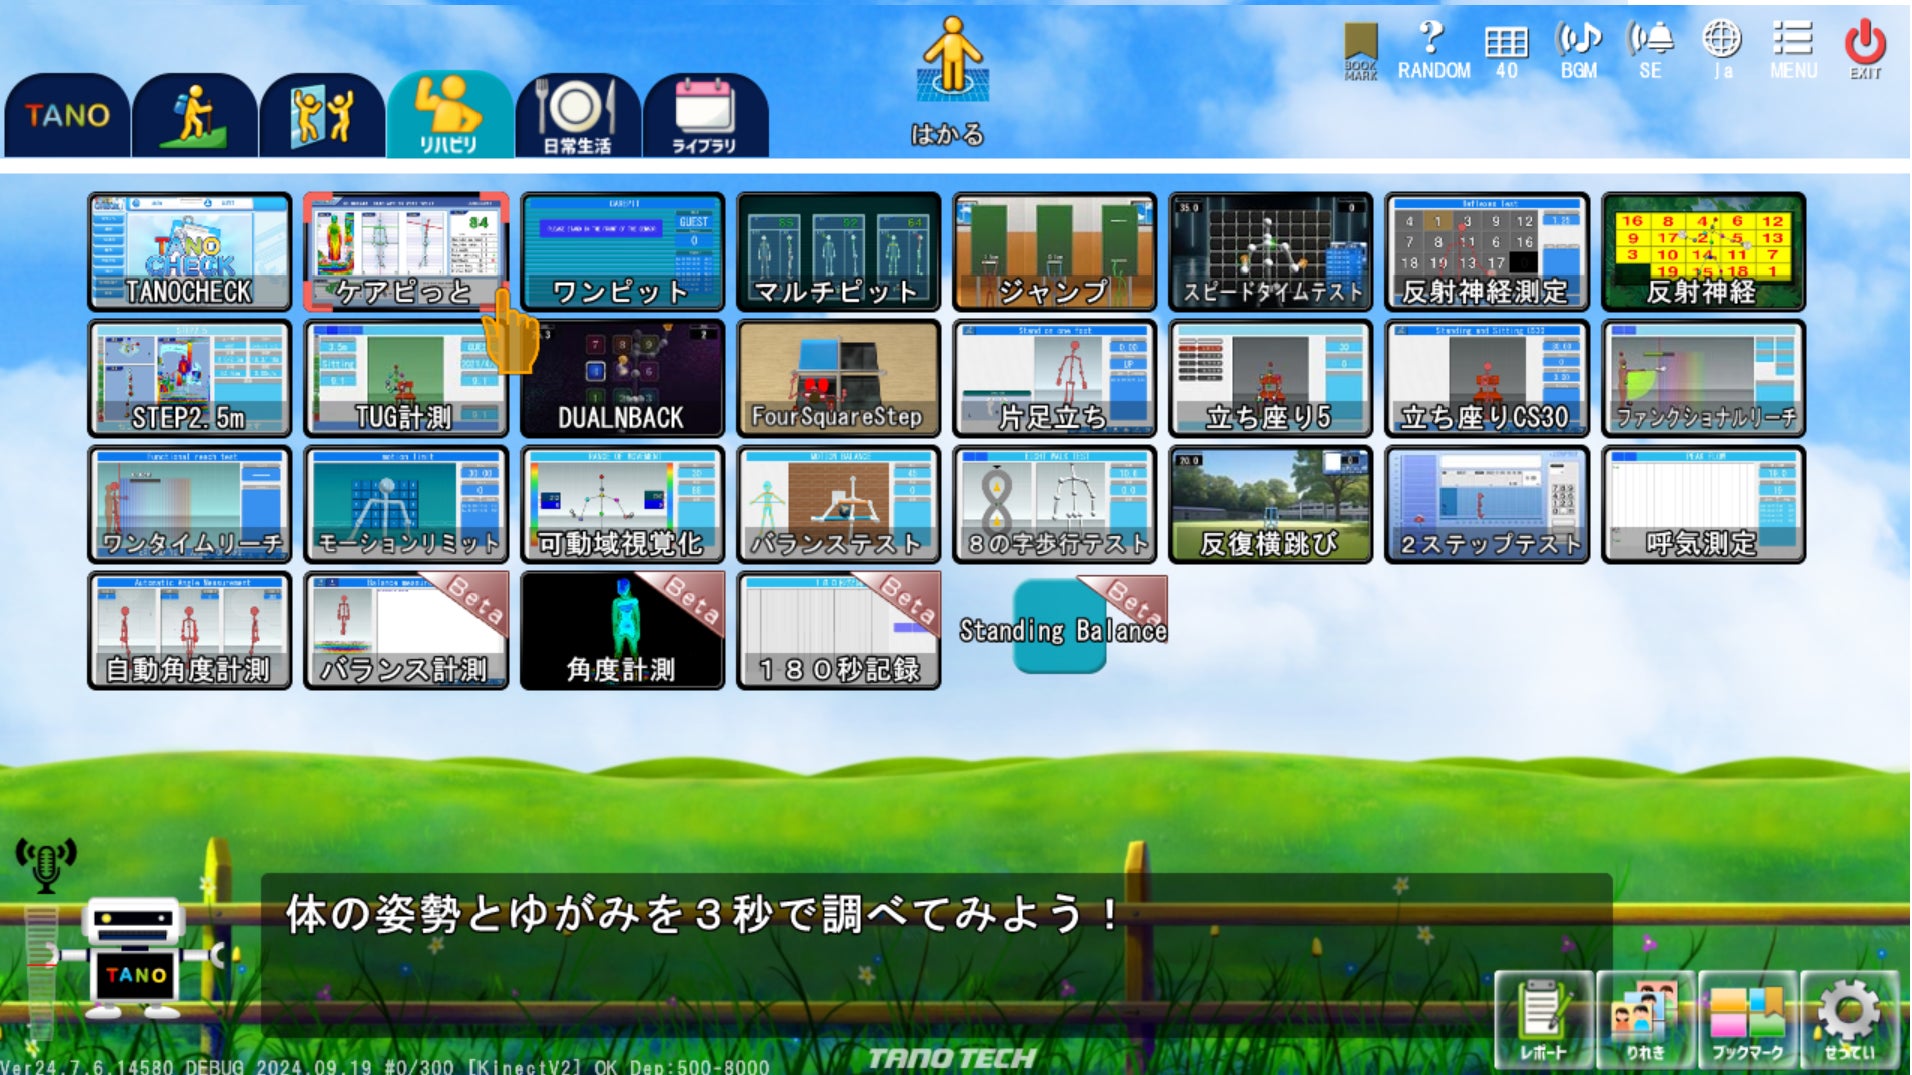
Task: Launch the 立ち座りCS30 tile
Action: click(1486, 378)
